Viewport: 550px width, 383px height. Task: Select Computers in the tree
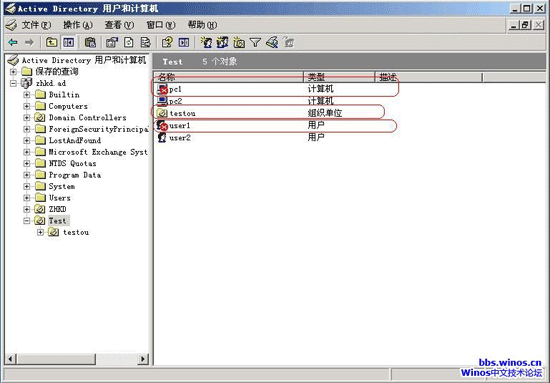click(x=68, y=106)
